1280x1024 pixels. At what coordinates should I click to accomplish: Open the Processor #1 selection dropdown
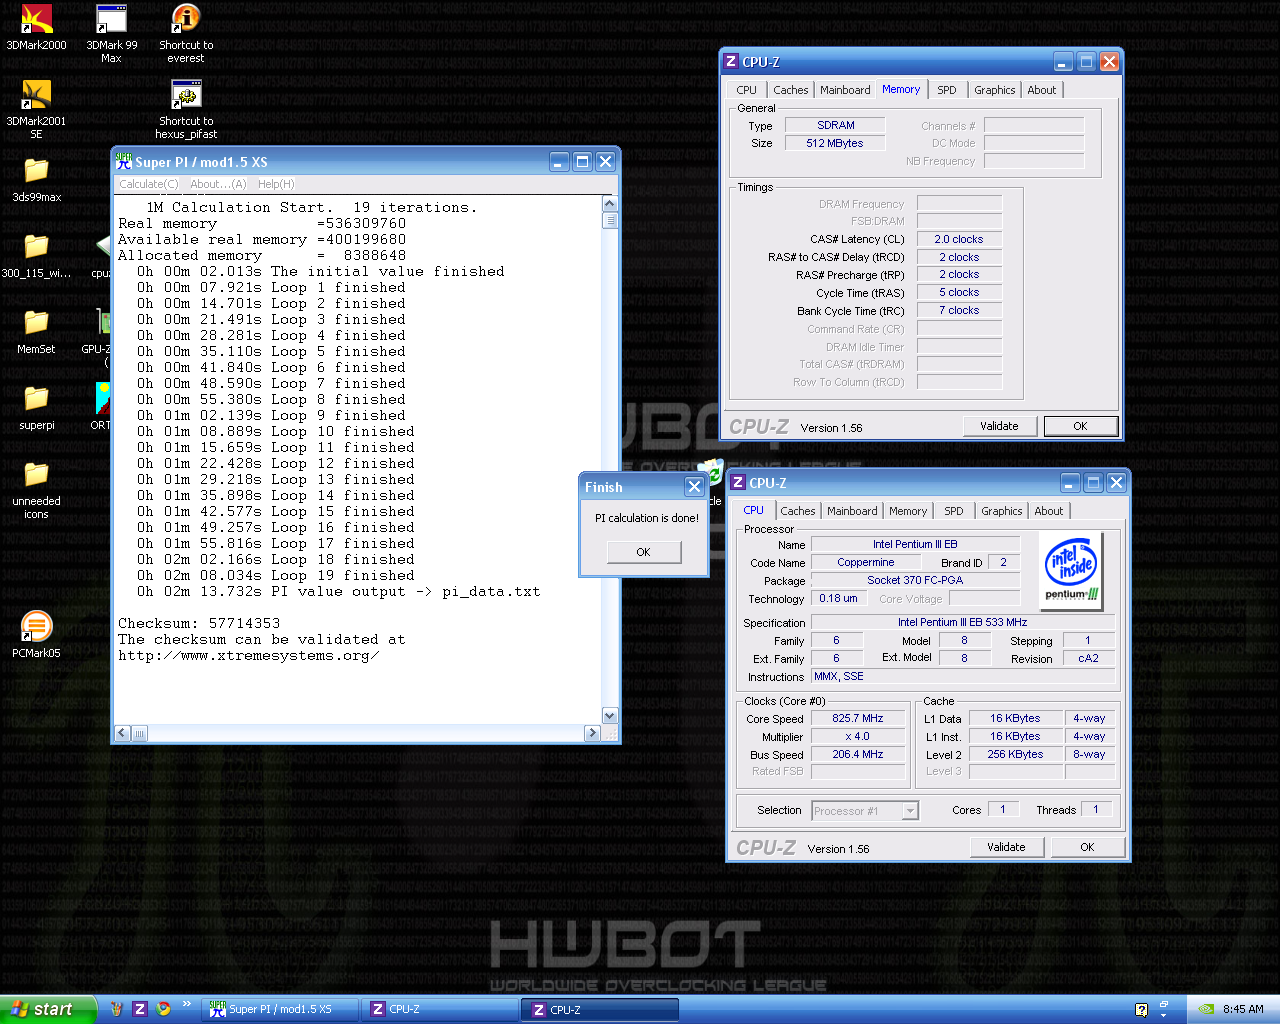(865, 811)
